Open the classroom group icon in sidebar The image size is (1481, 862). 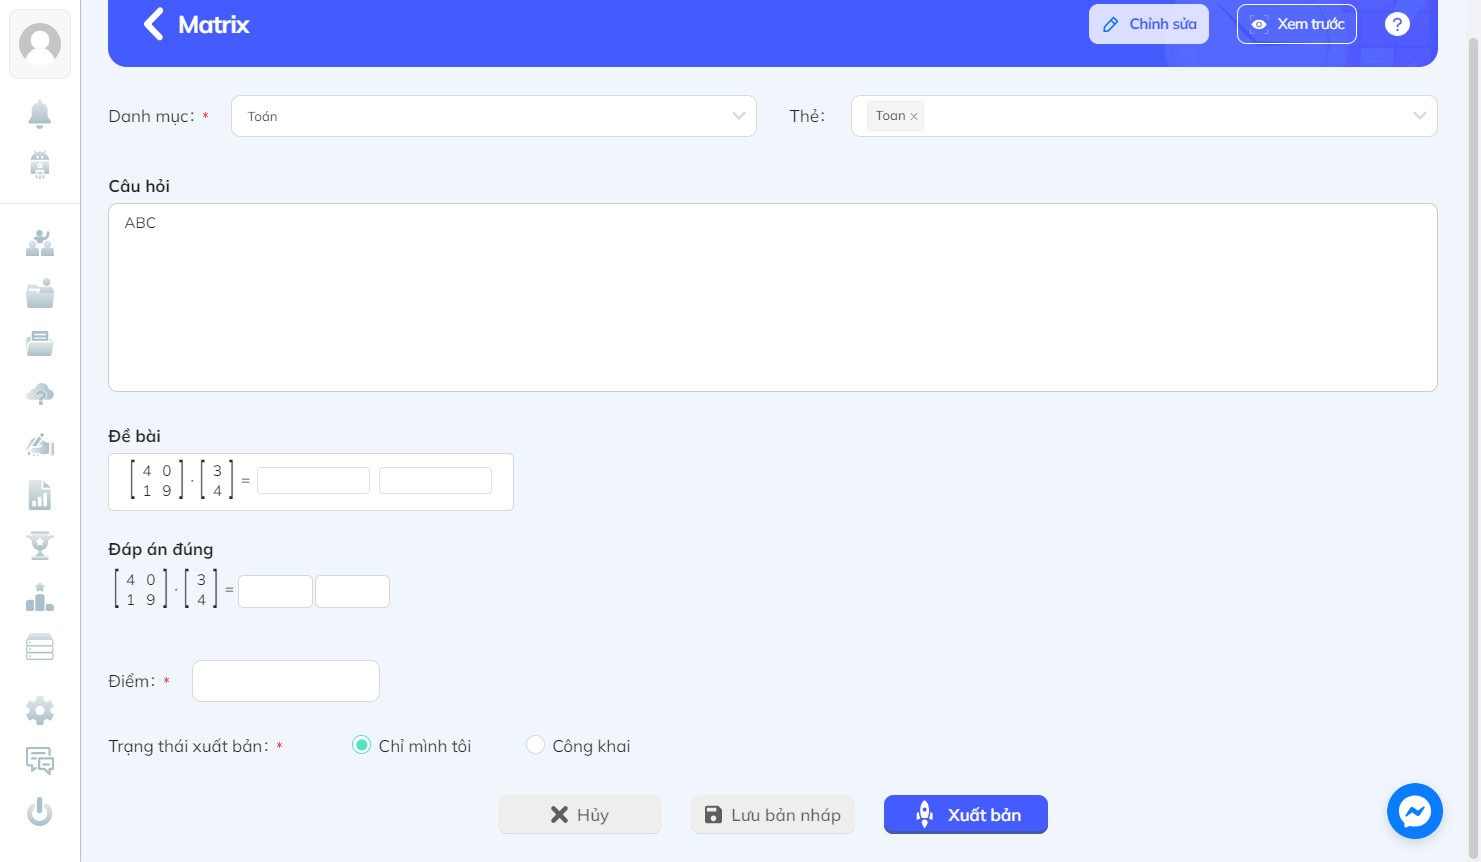pyautogui.click(x=40, y=243)
